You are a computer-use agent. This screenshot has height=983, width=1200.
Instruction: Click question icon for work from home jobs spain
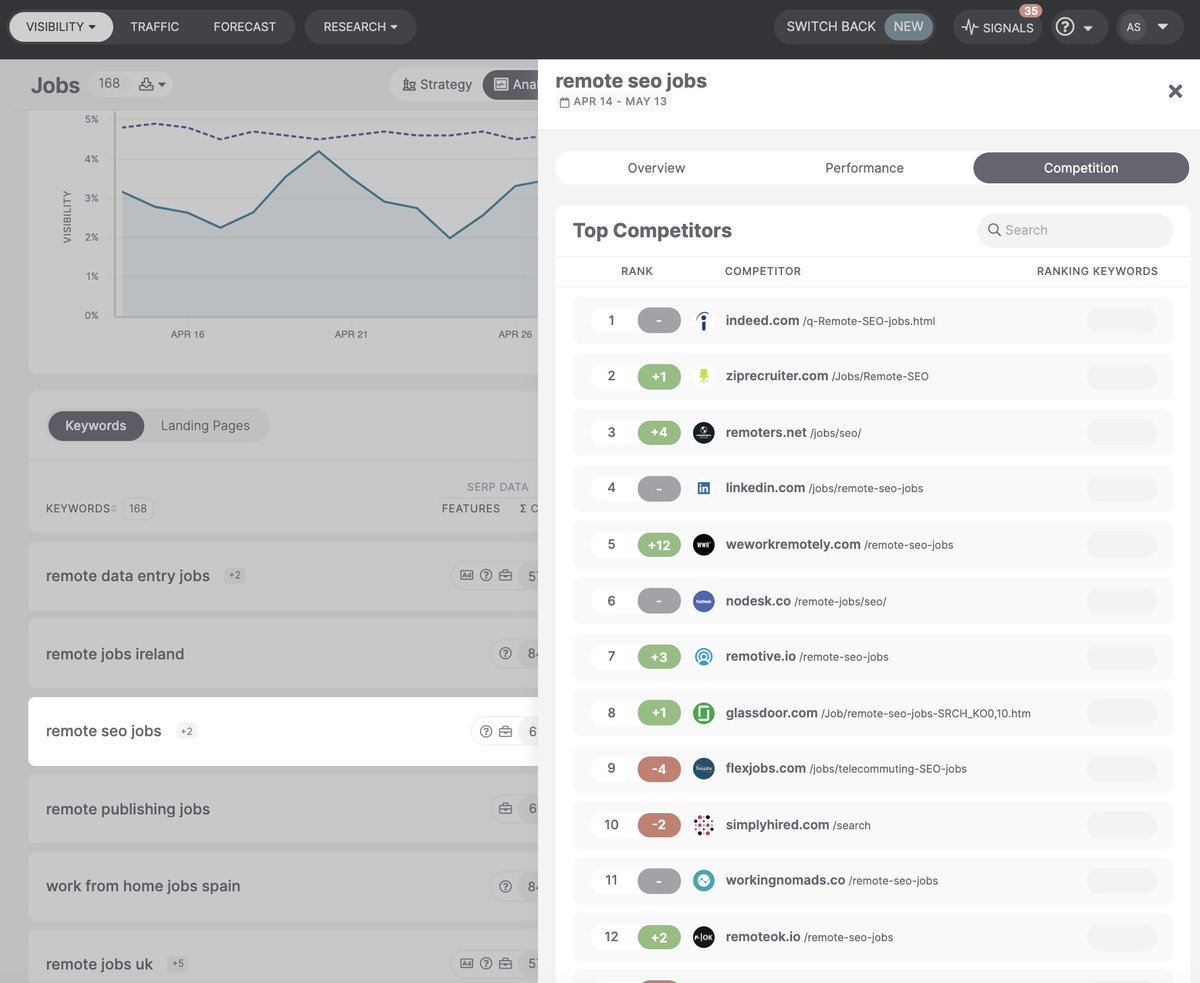pos(506,886)
